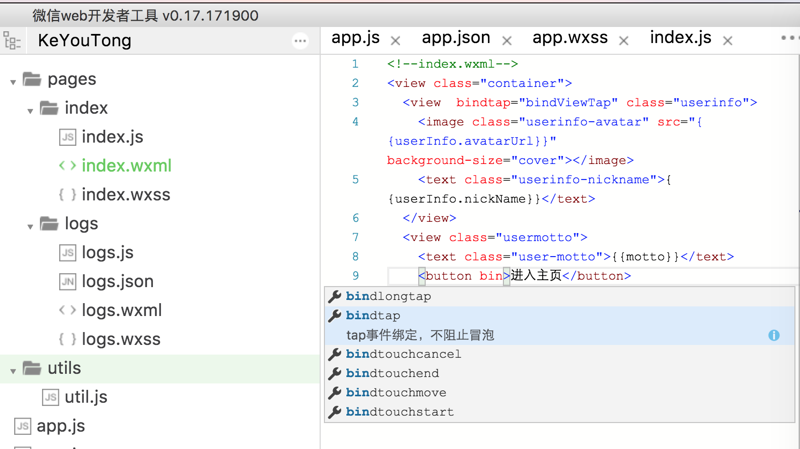Close the index.js editor tab
The image size is (800, 449).
pos(728,41)
